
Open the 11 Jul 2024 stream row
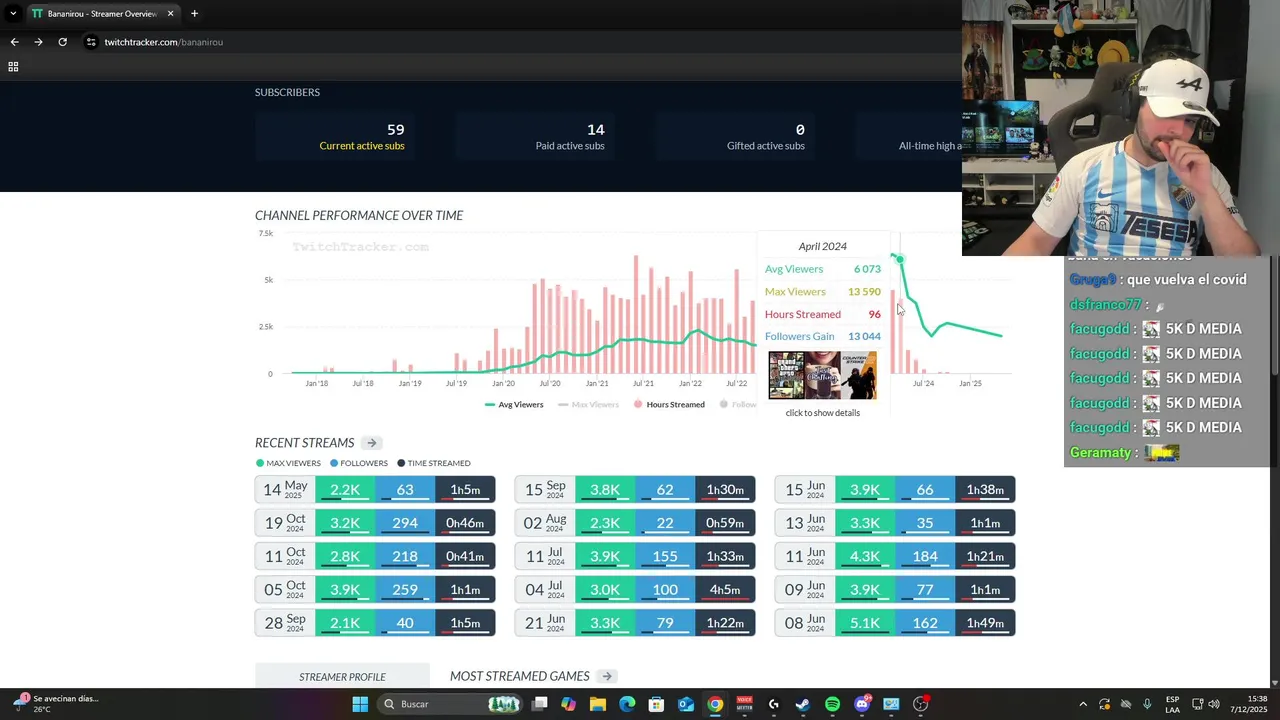point(635,556)
